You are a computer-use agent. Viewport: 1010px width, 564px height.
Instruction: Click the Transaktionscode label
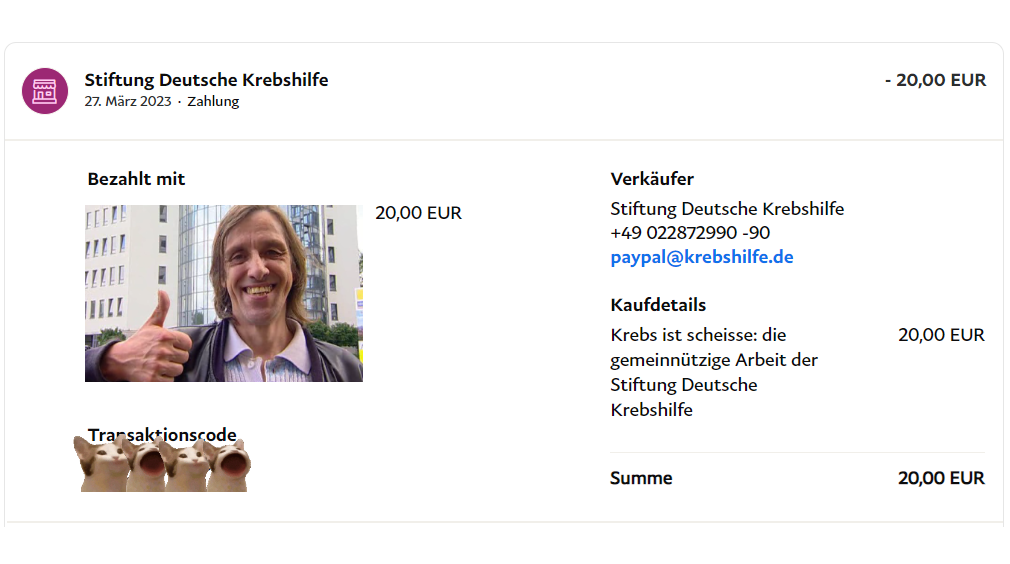click(x=162, y=435)
